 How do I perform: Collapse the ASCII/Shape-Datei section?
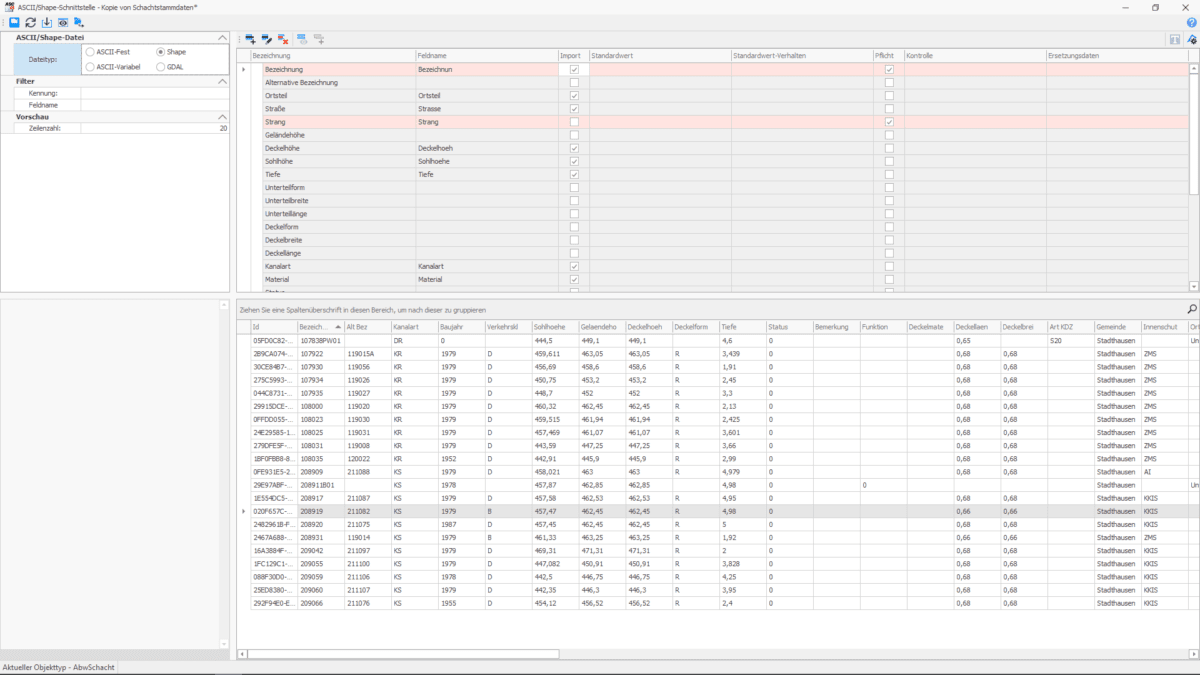pos(222,37)
